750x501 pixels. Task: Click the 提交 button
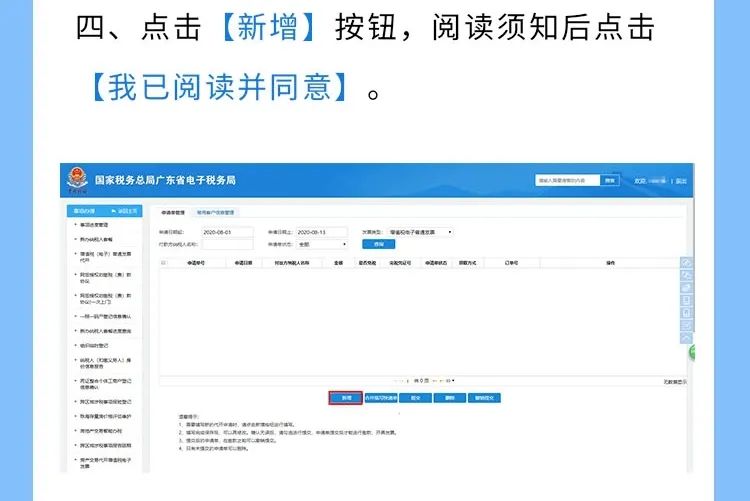415,398
